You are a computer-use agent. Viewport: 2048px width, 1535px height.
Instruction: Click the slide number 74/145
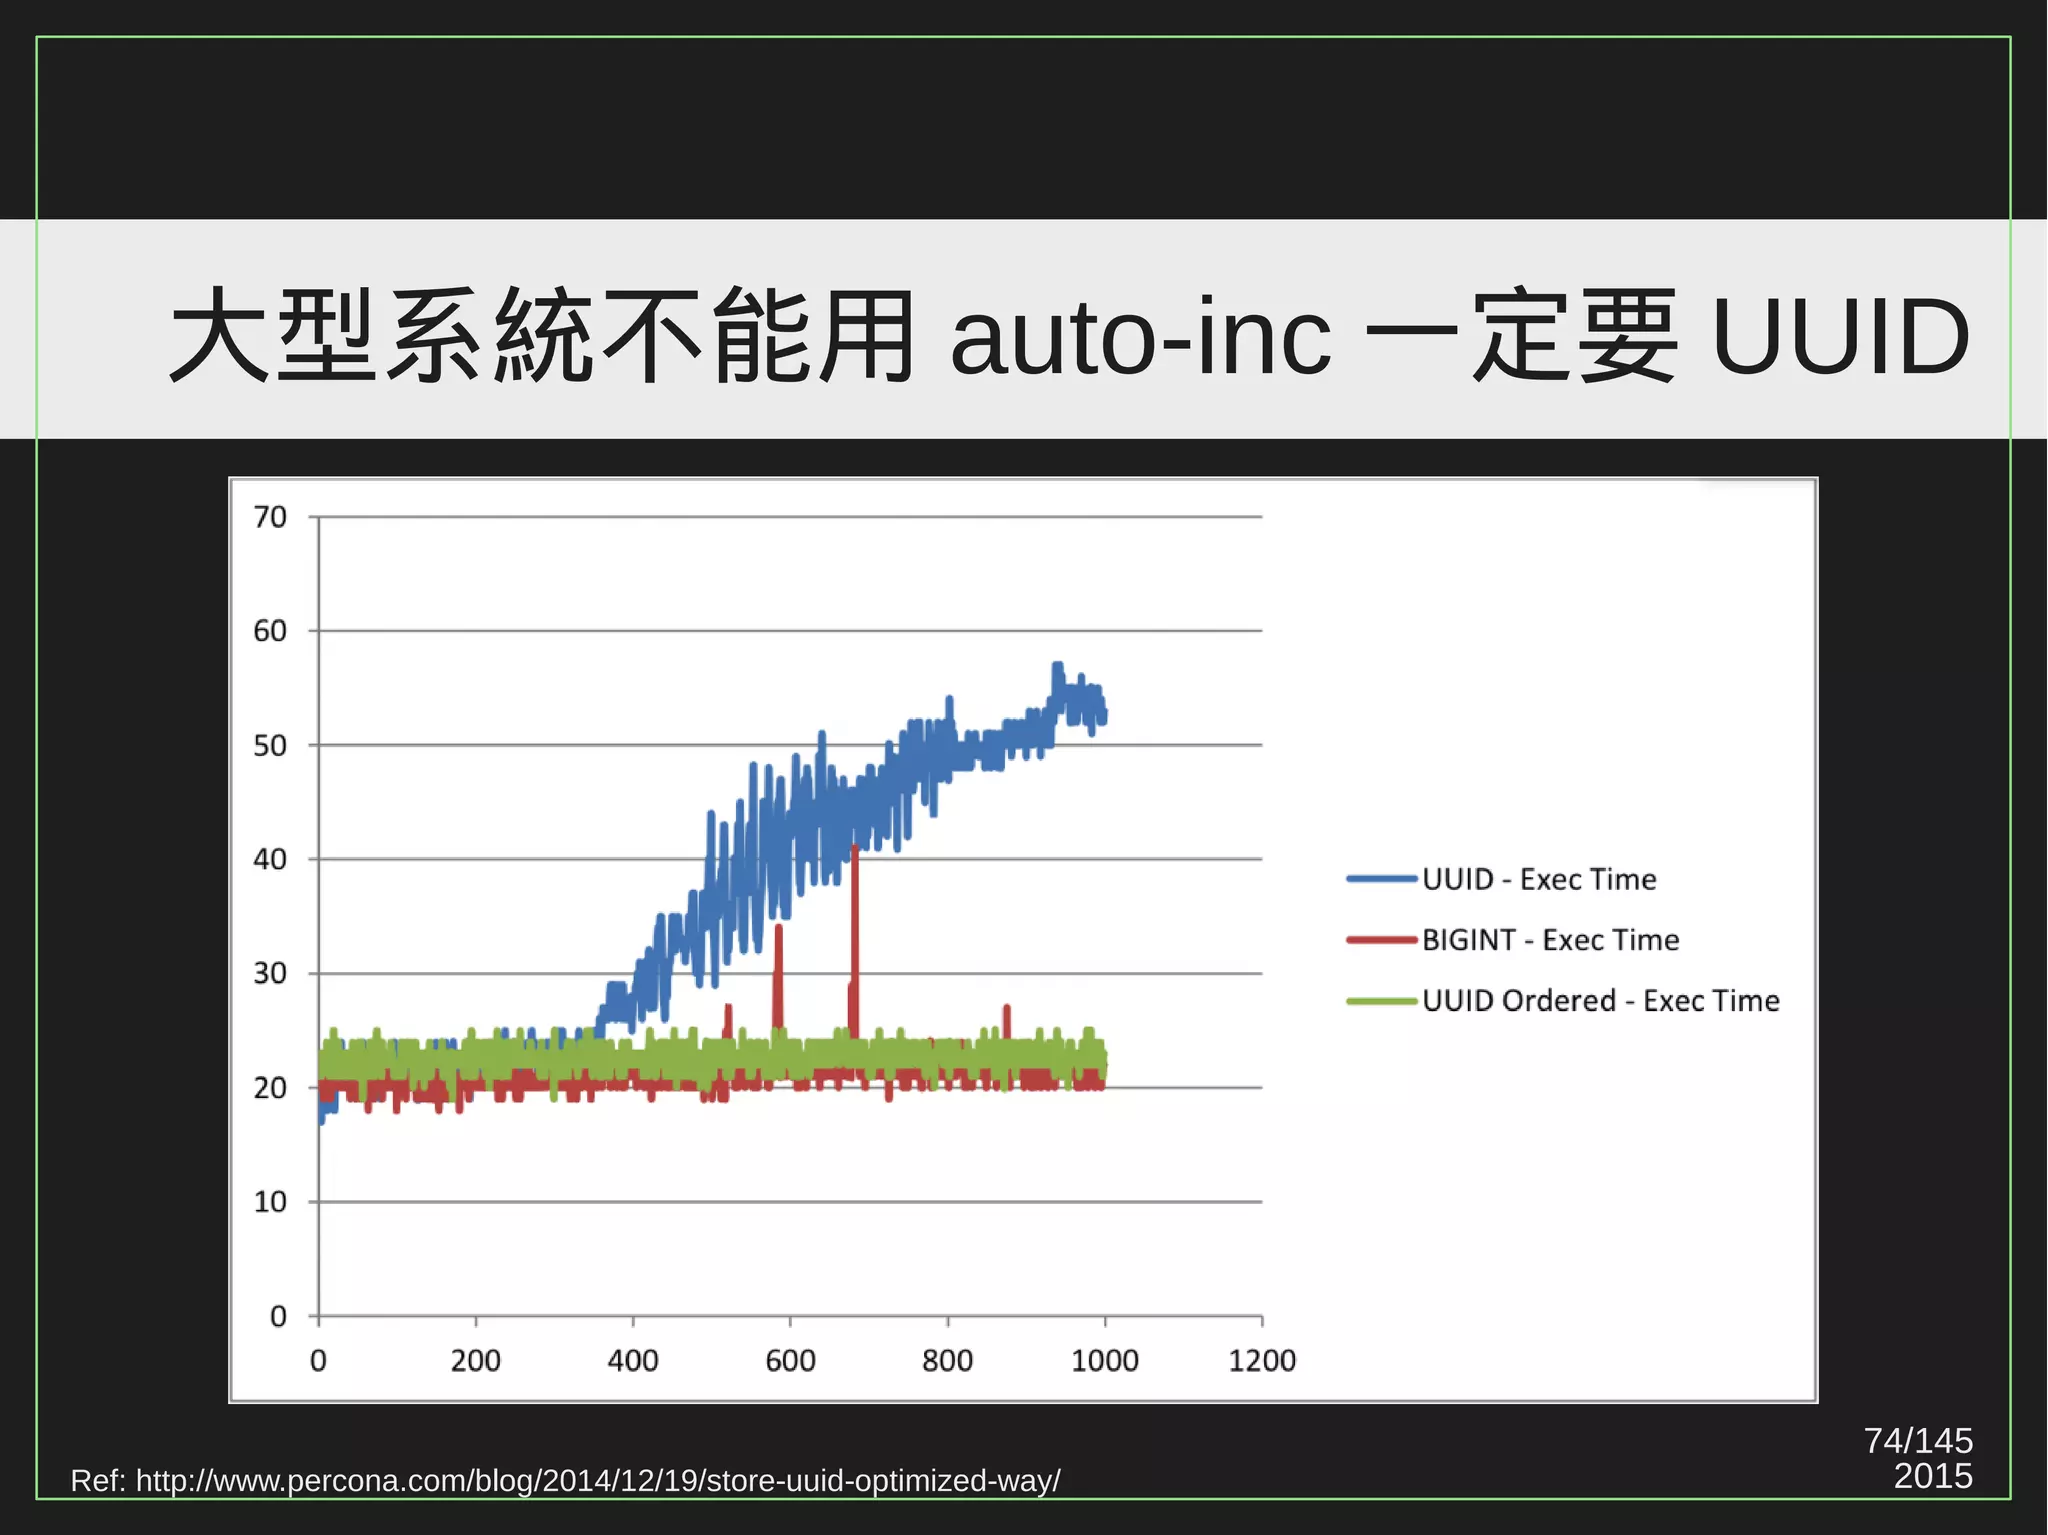tap(1918, 1440)
